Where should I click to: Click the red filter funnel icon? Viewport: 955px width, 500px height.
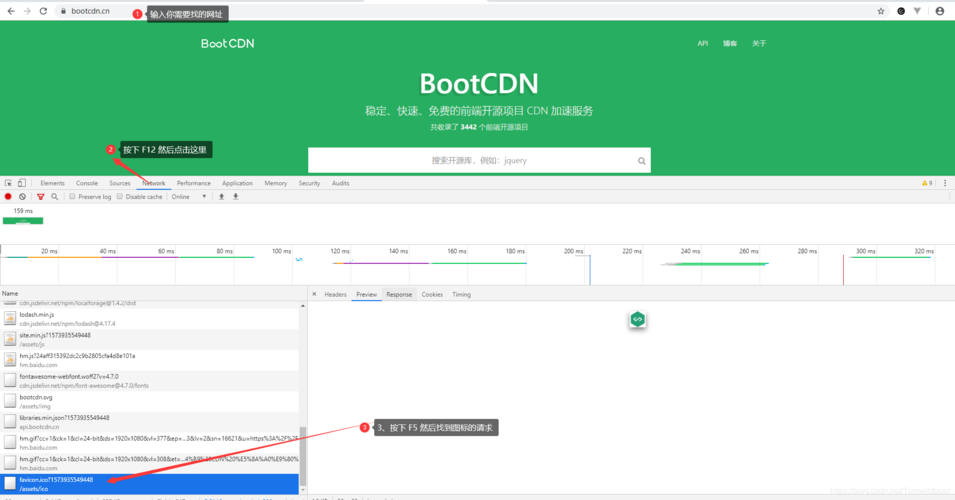(40, 197)
